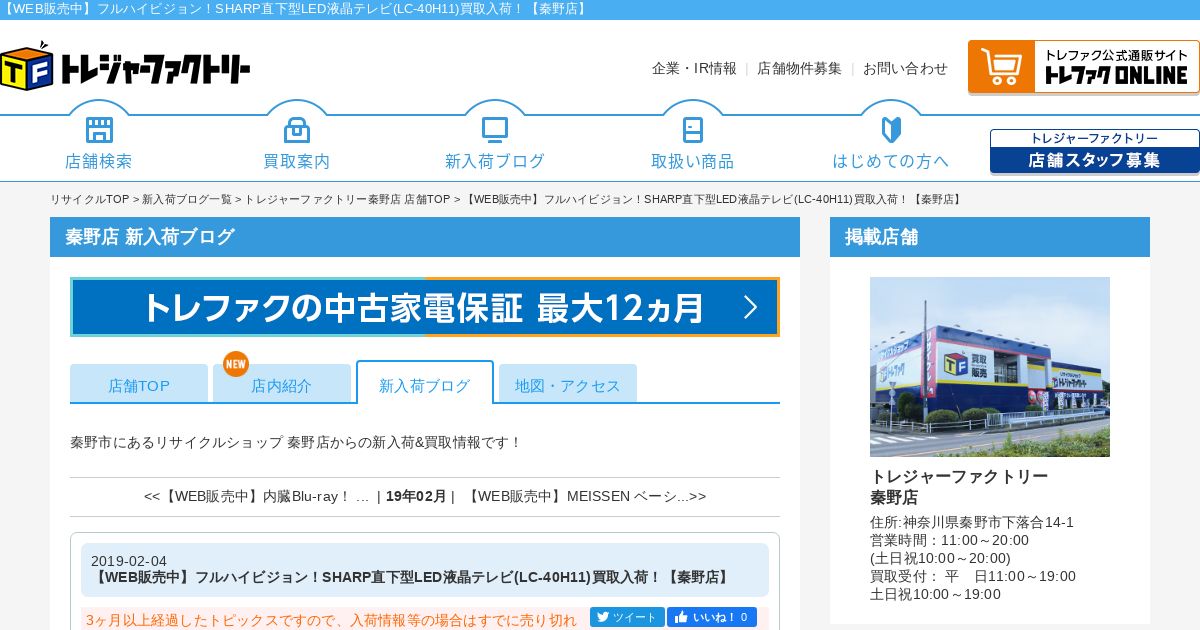Switch to the 地図・アクセス tab
Screen dimensions: 1200x630
[568, 384]
